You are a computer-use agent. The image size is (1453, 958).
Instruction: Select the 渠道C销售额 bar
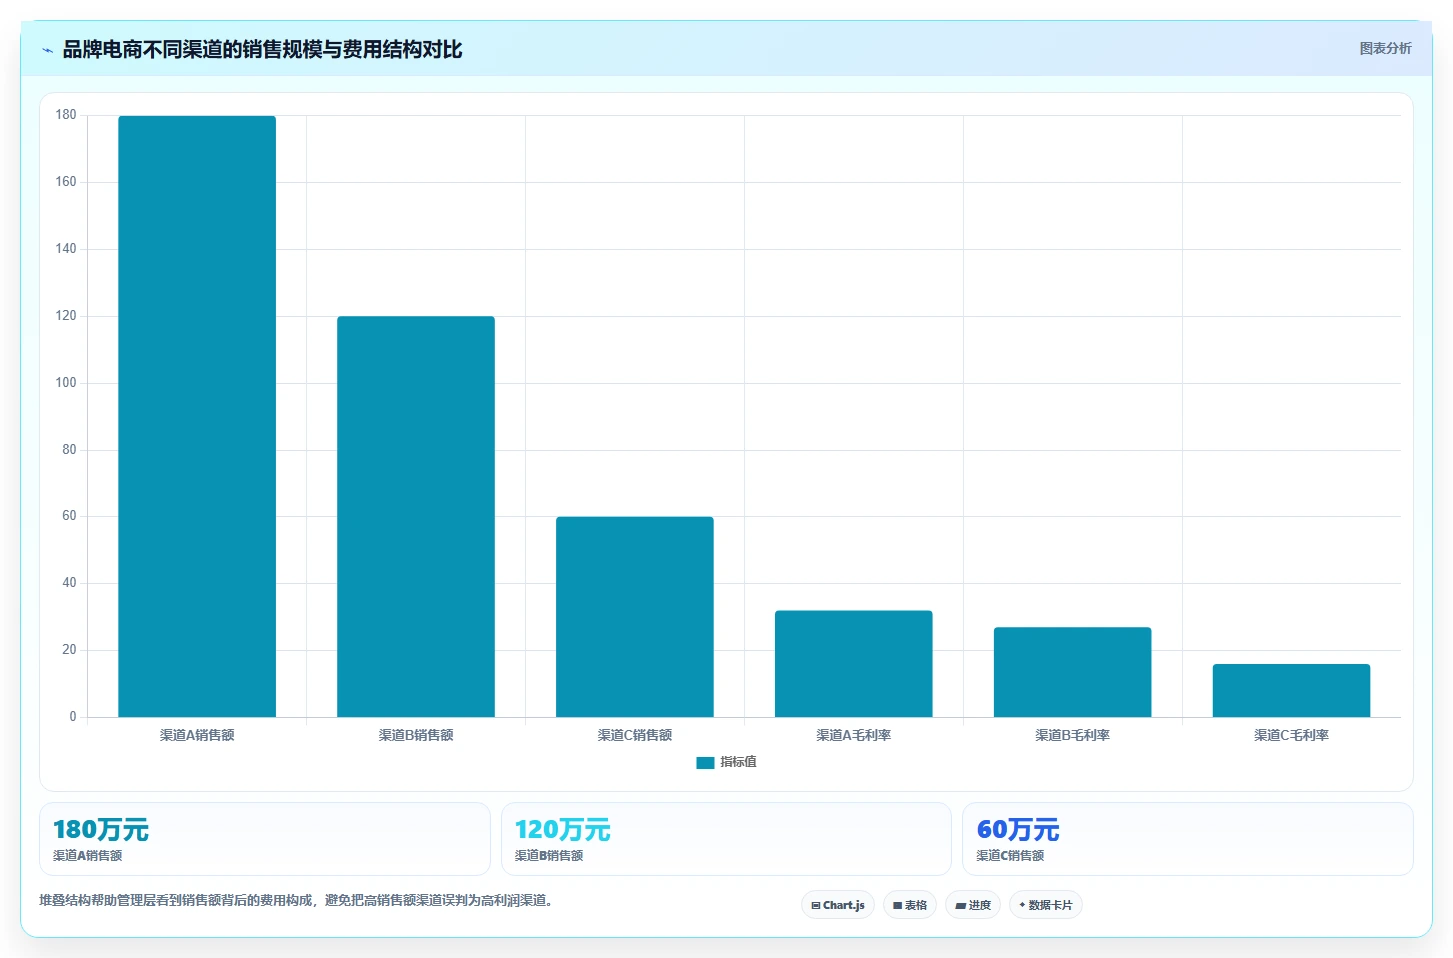coord(635,617)
